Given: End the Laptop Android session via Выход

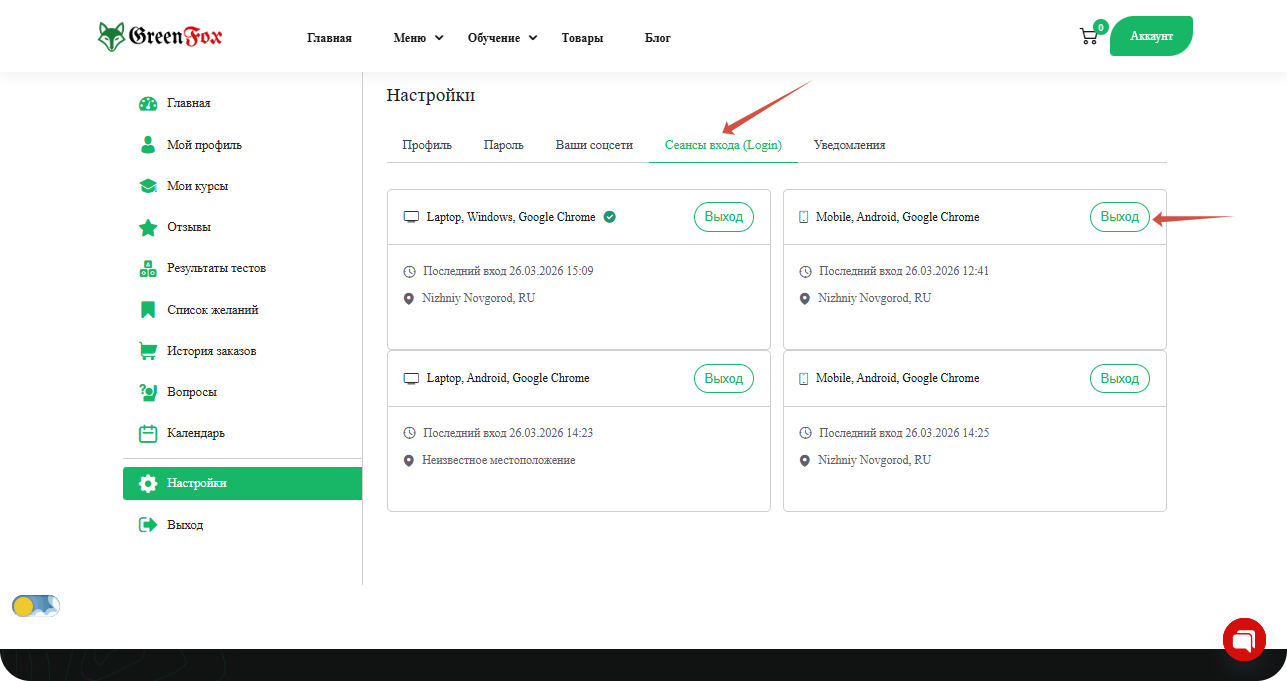Looking at the screenshot, I should point(723,379).
